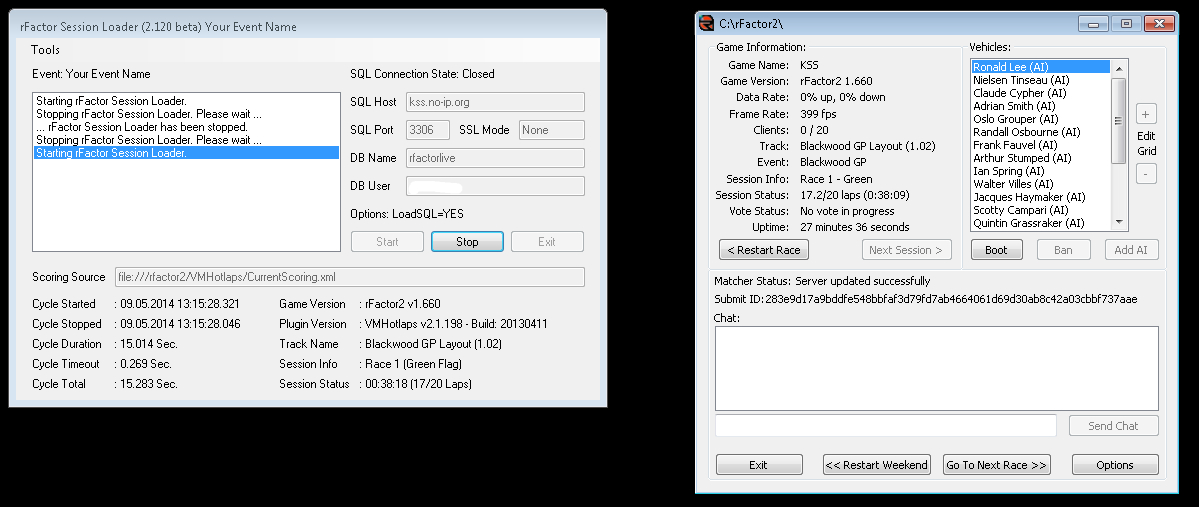Open the Tools menu
1199x507 pixels.
(45, 50)
